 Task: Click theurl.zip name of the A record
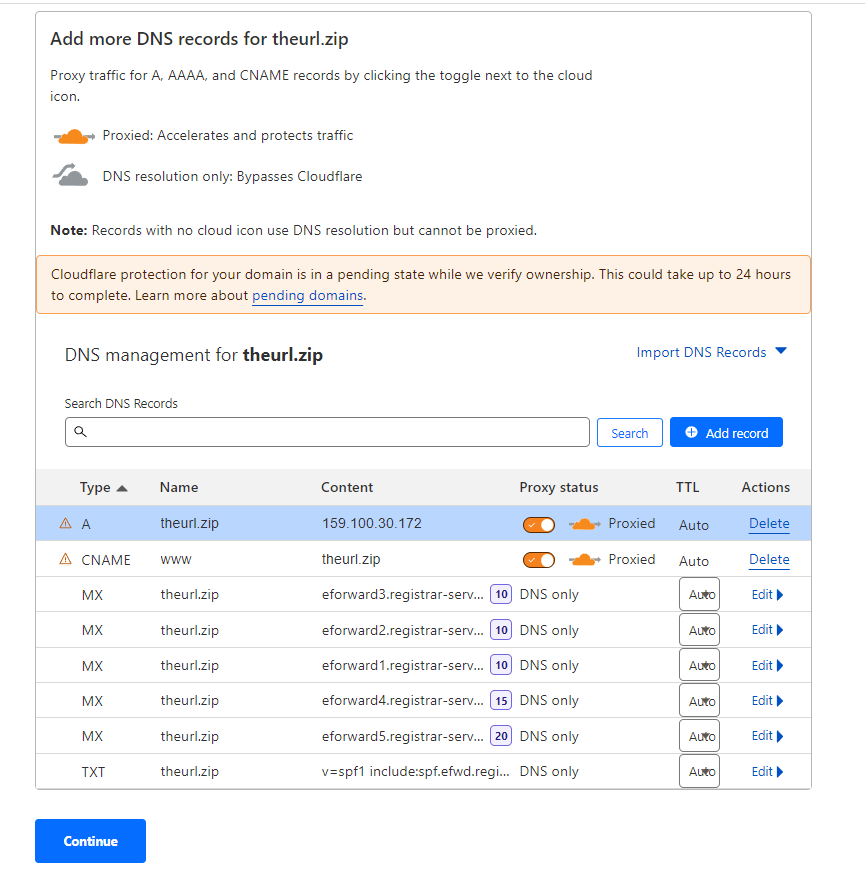pos(189,523)
